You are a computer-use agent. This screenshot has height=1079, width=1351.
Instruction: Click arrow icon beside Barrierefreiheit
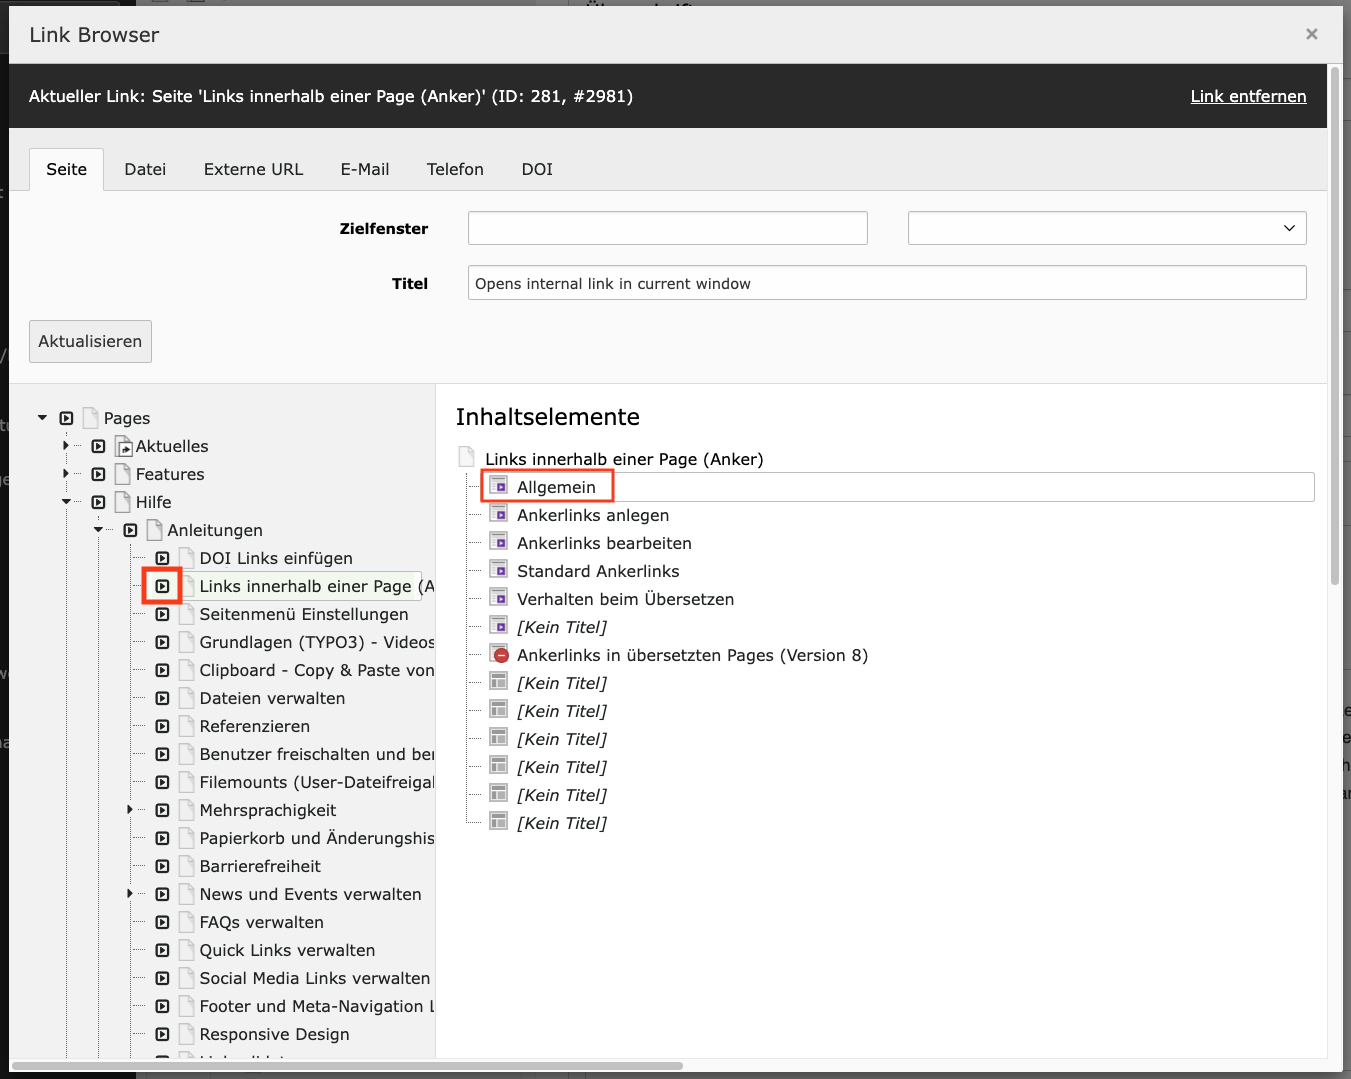[x=162, y=866]
